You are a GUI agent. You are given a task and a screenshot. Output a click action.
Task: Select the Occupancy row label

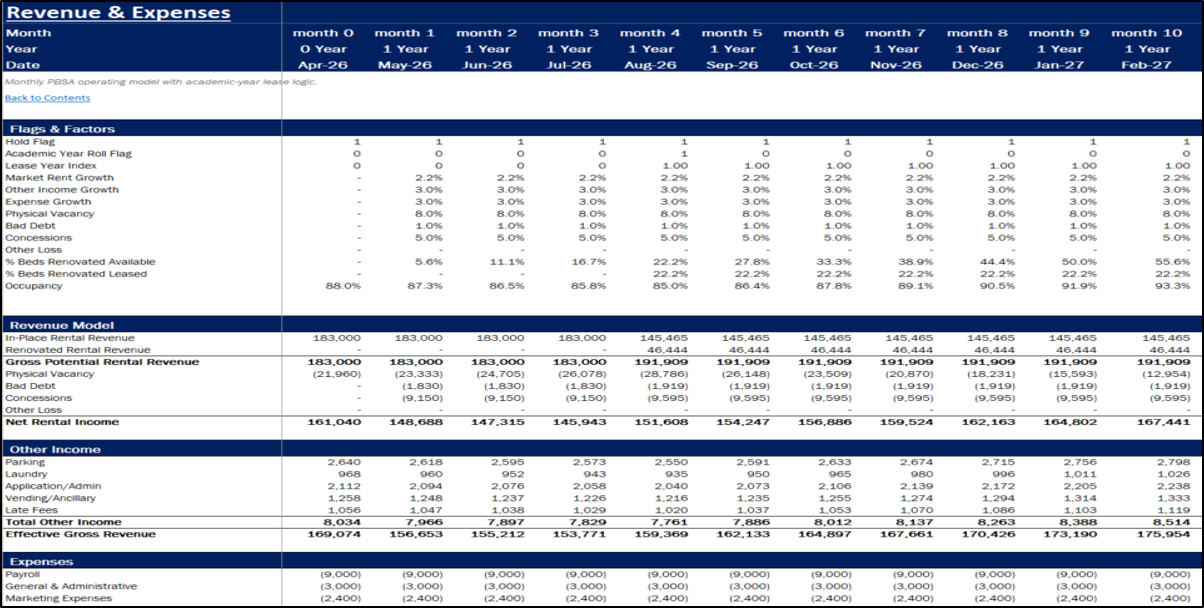click(x=33, y=286)
